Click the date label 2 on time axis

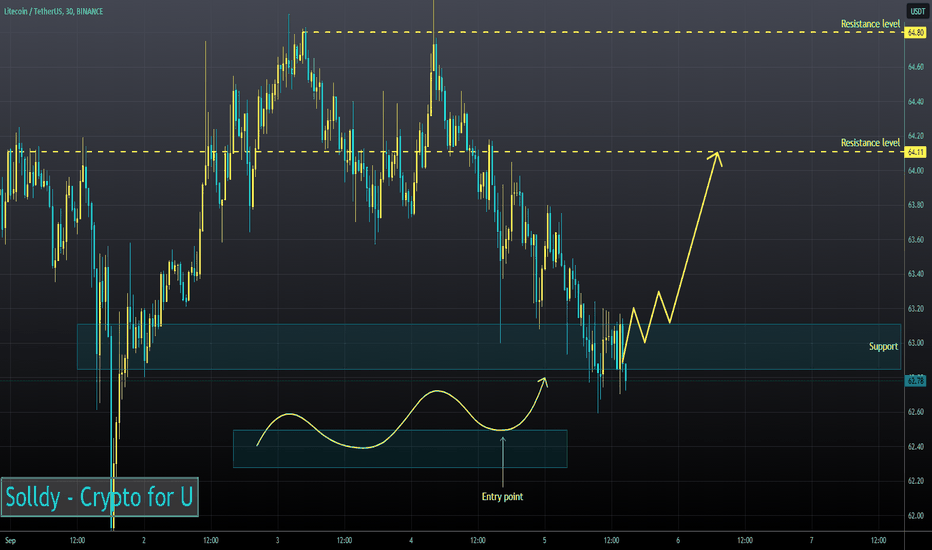tap(144, 540)
